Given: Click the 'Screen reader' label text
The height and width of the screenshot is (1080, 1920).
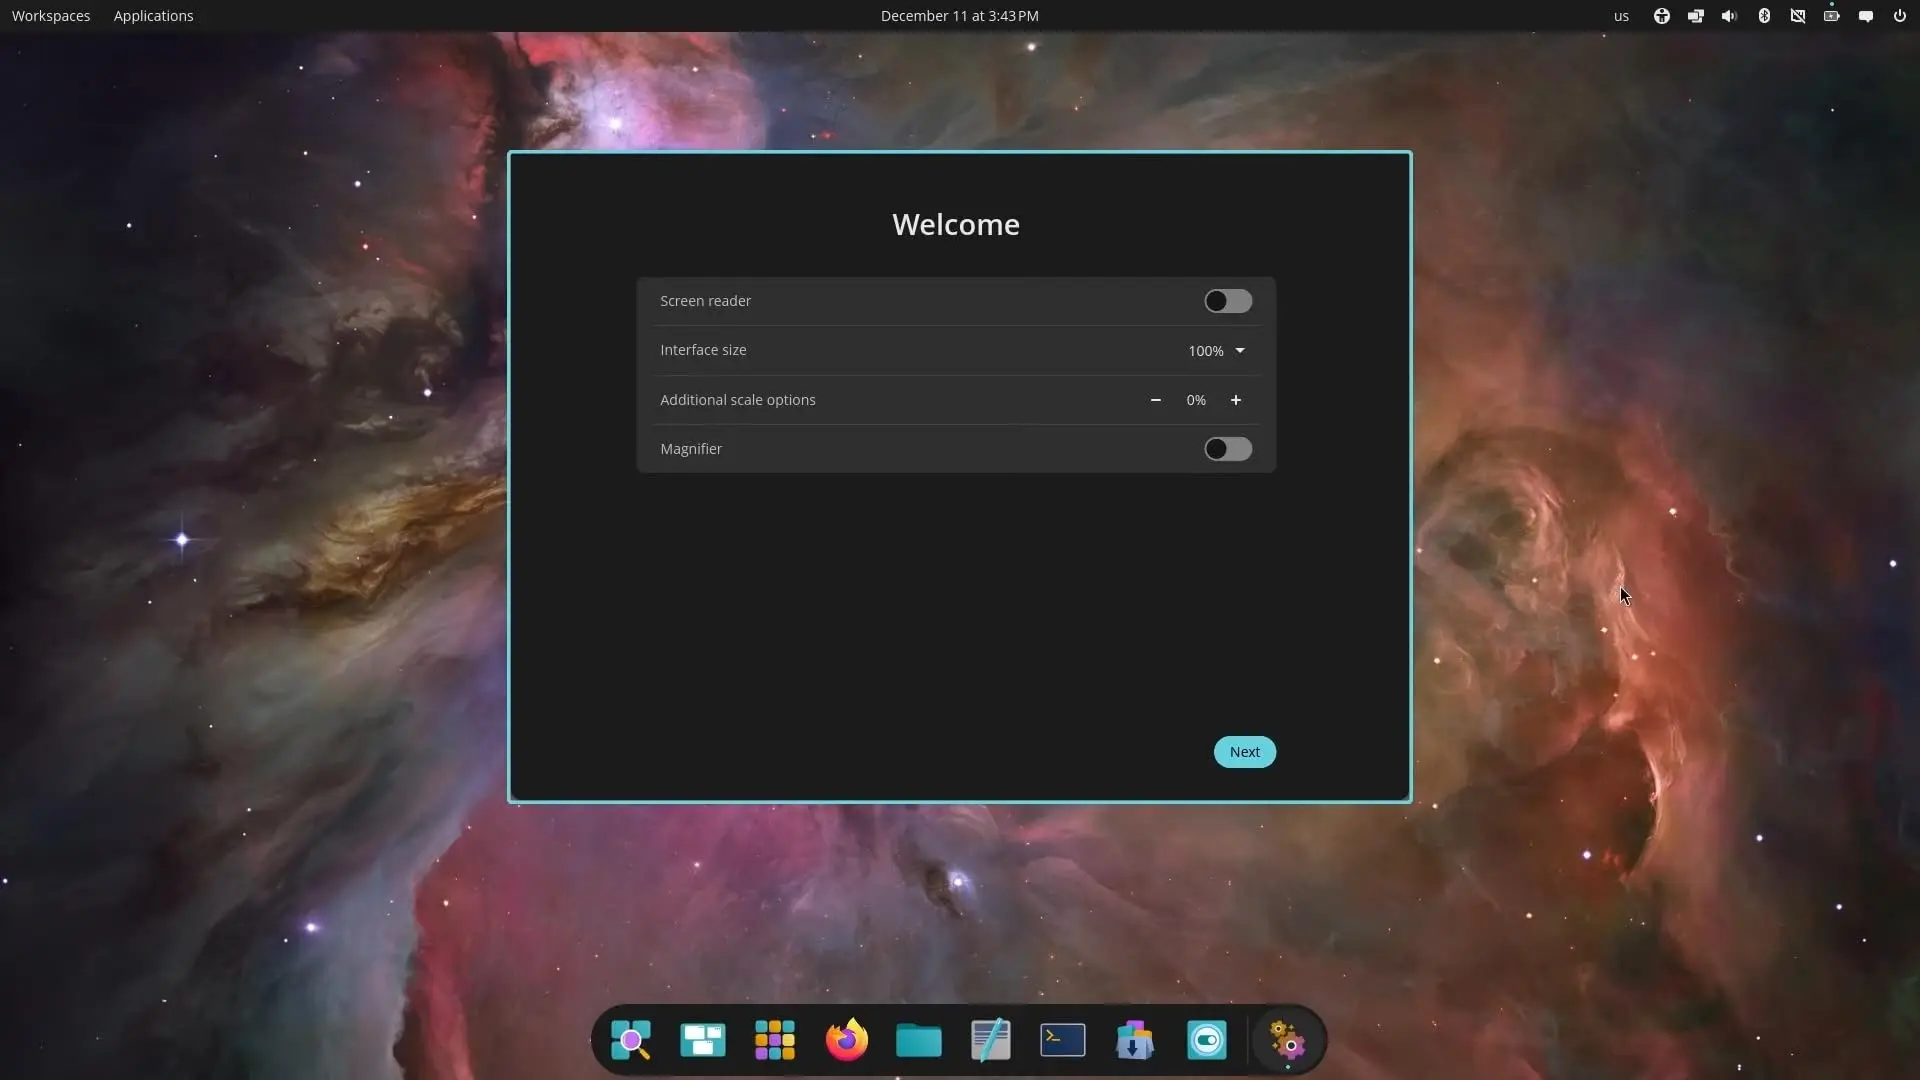Looking at the screenshot, I should [x=705, y=301].
